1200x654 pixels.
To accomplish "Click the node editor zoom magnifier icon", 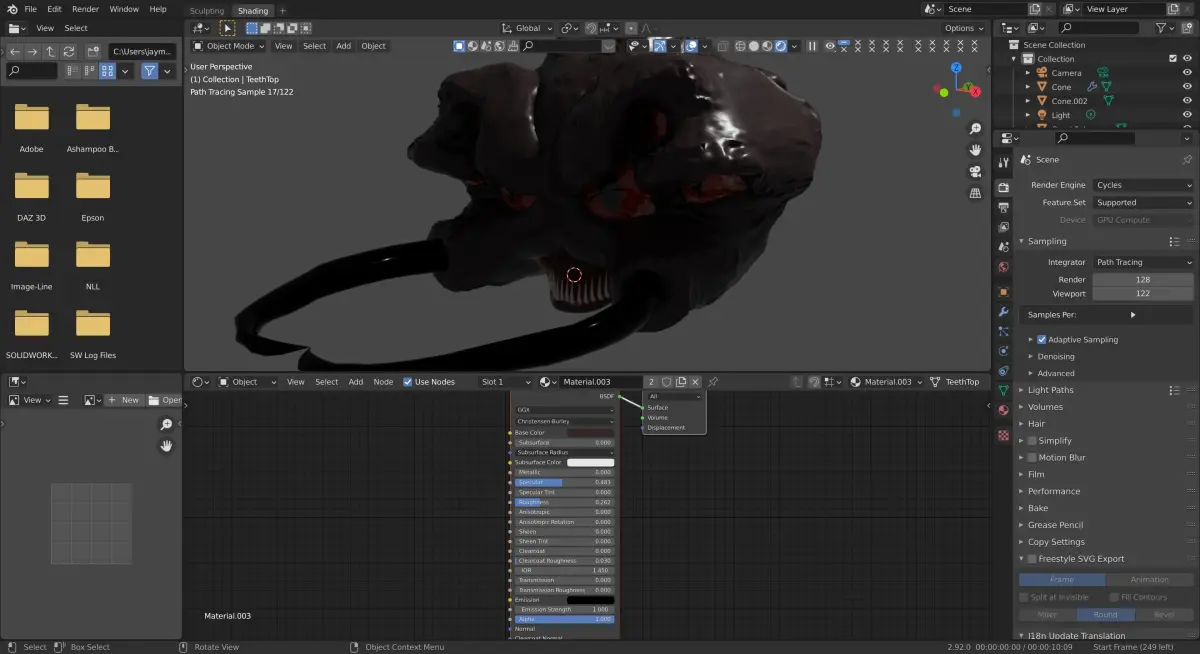I will [166, 425].
